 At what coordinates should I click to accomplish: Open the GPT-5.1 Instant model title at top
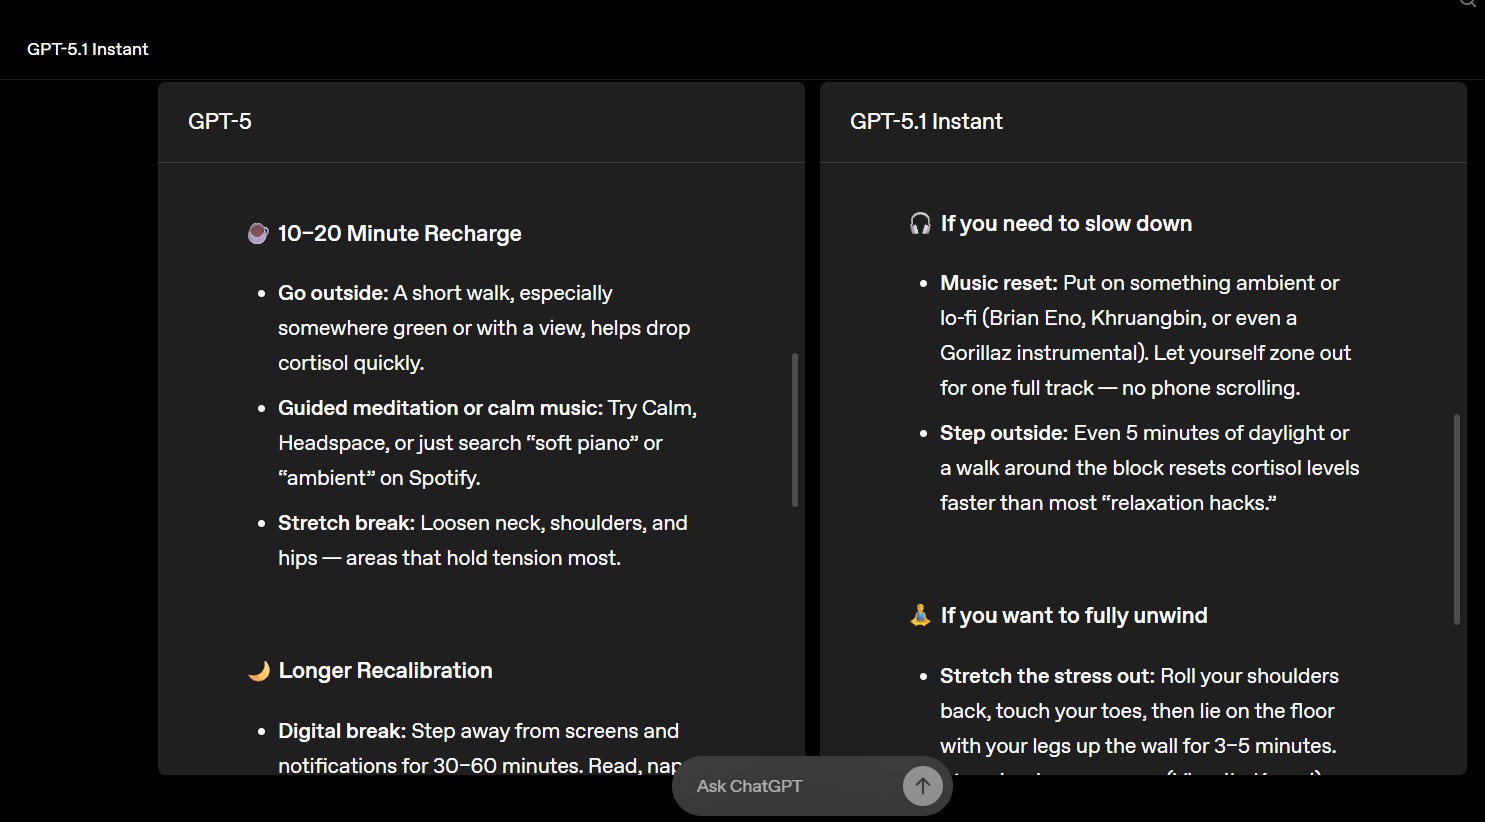click(x=88, y=49)
